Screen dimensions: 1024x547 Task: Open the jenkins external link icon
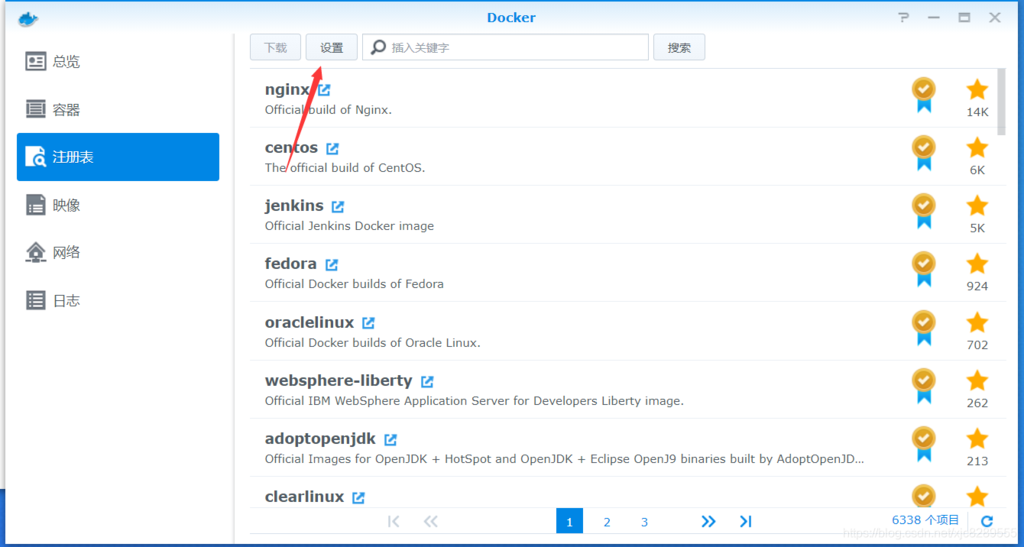pyautogui.click(x=338, y=206)
